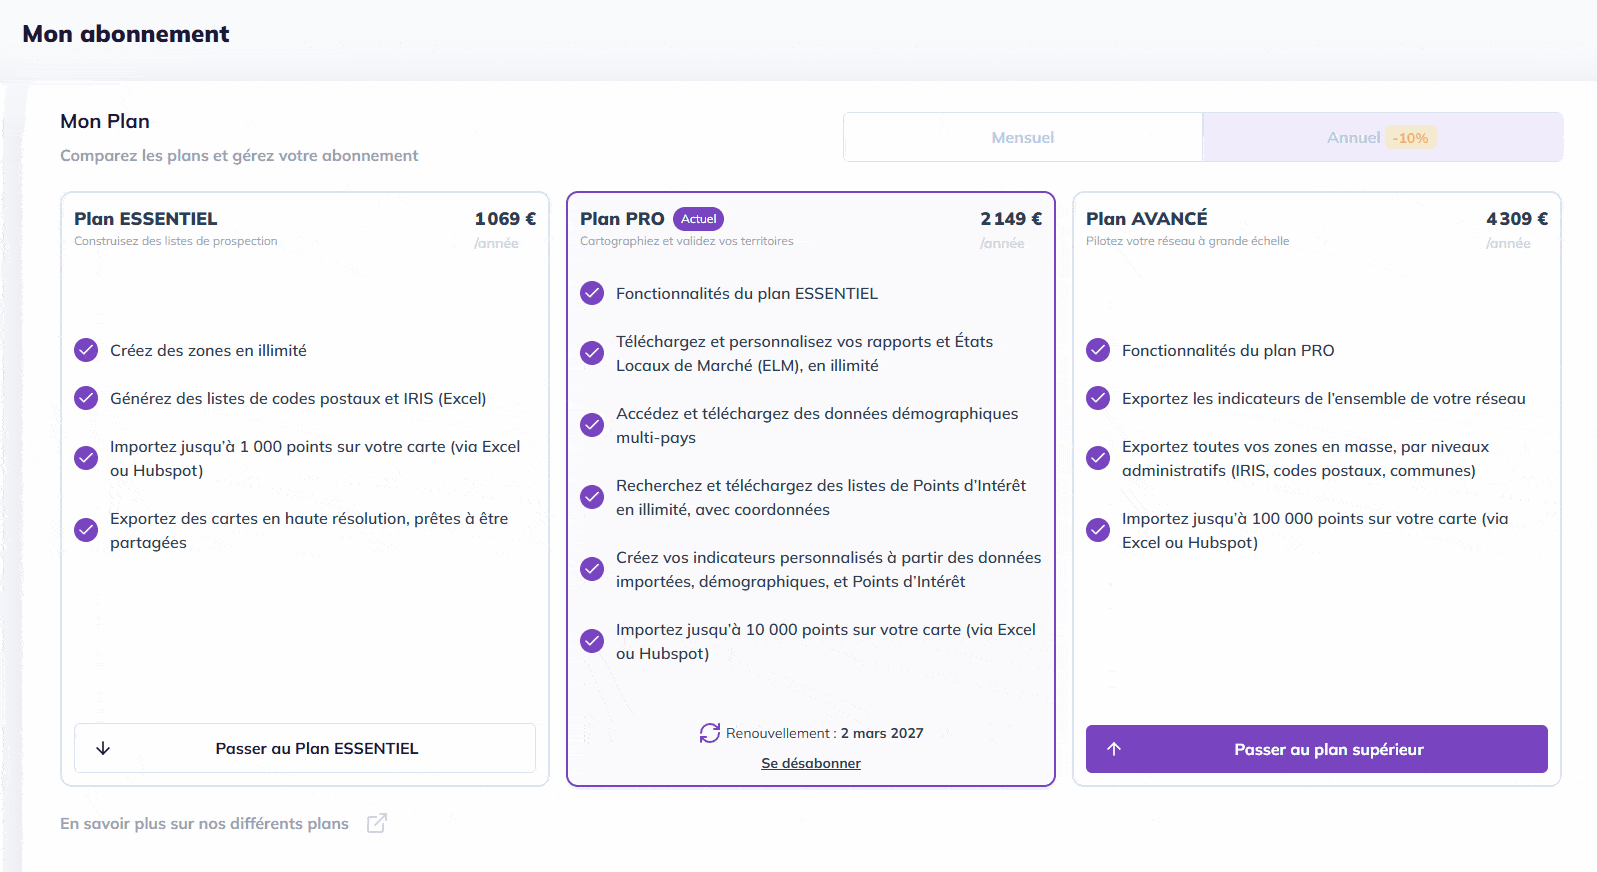Click the -10% discount badge
The width and height of the screenshot is (1597, 872).
click(1411, 138)
